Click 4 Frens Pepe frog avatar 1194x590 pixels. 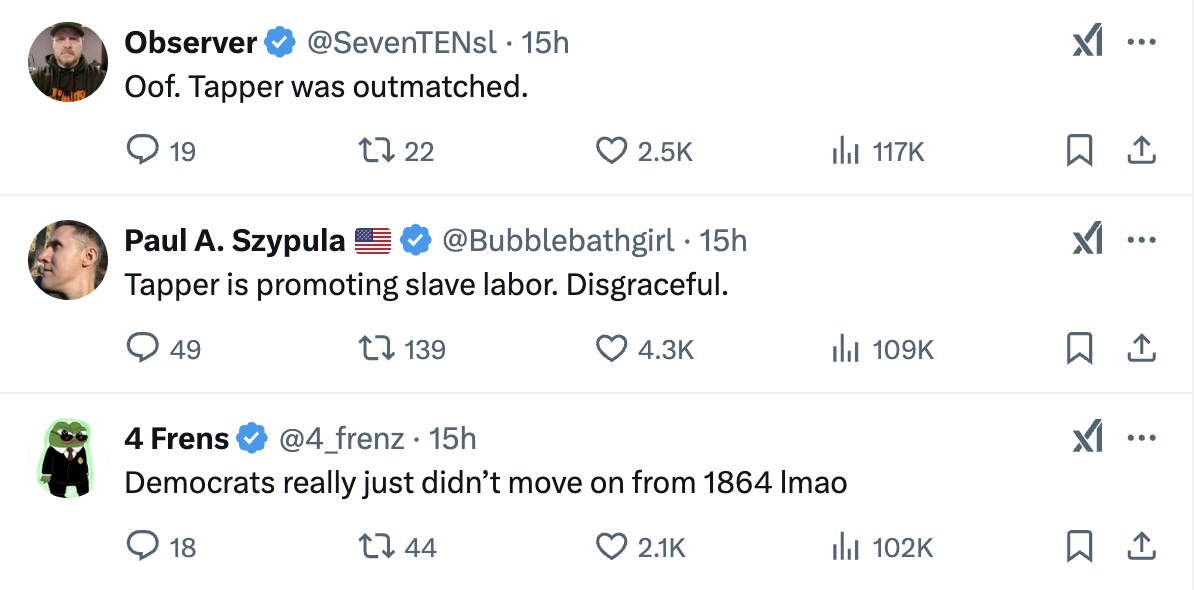68,457
